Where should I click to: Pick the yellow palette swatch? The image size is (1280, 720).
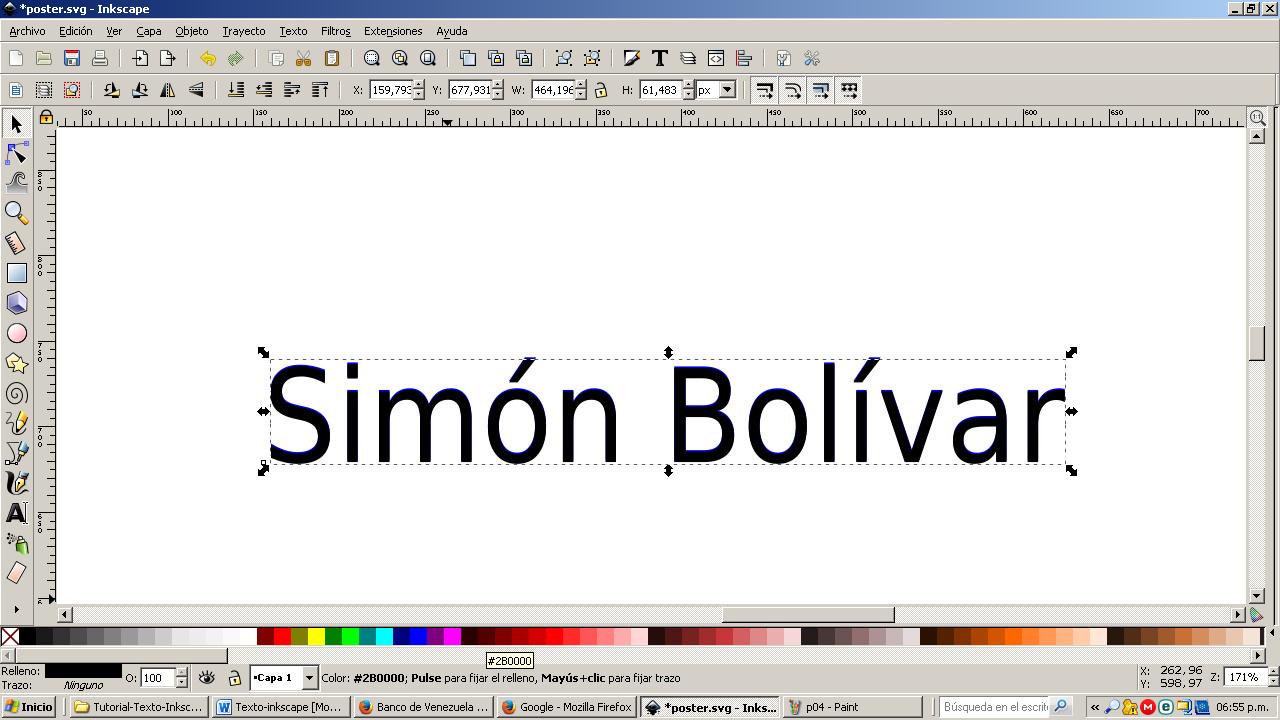(x=316, y=636)
